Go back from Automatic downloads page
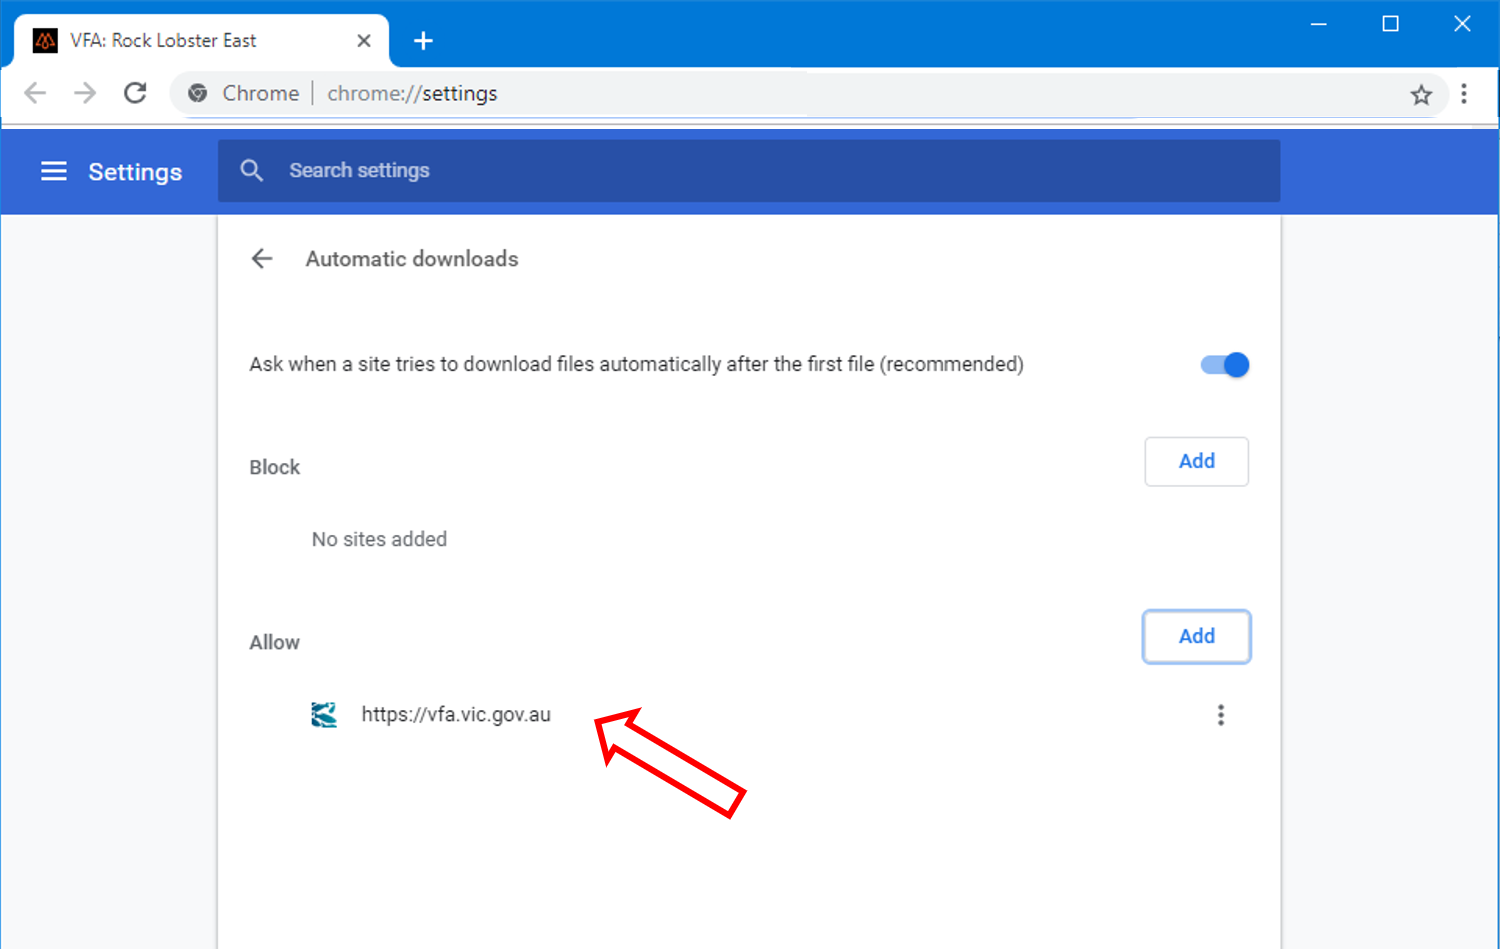 [x=262, y=259]
